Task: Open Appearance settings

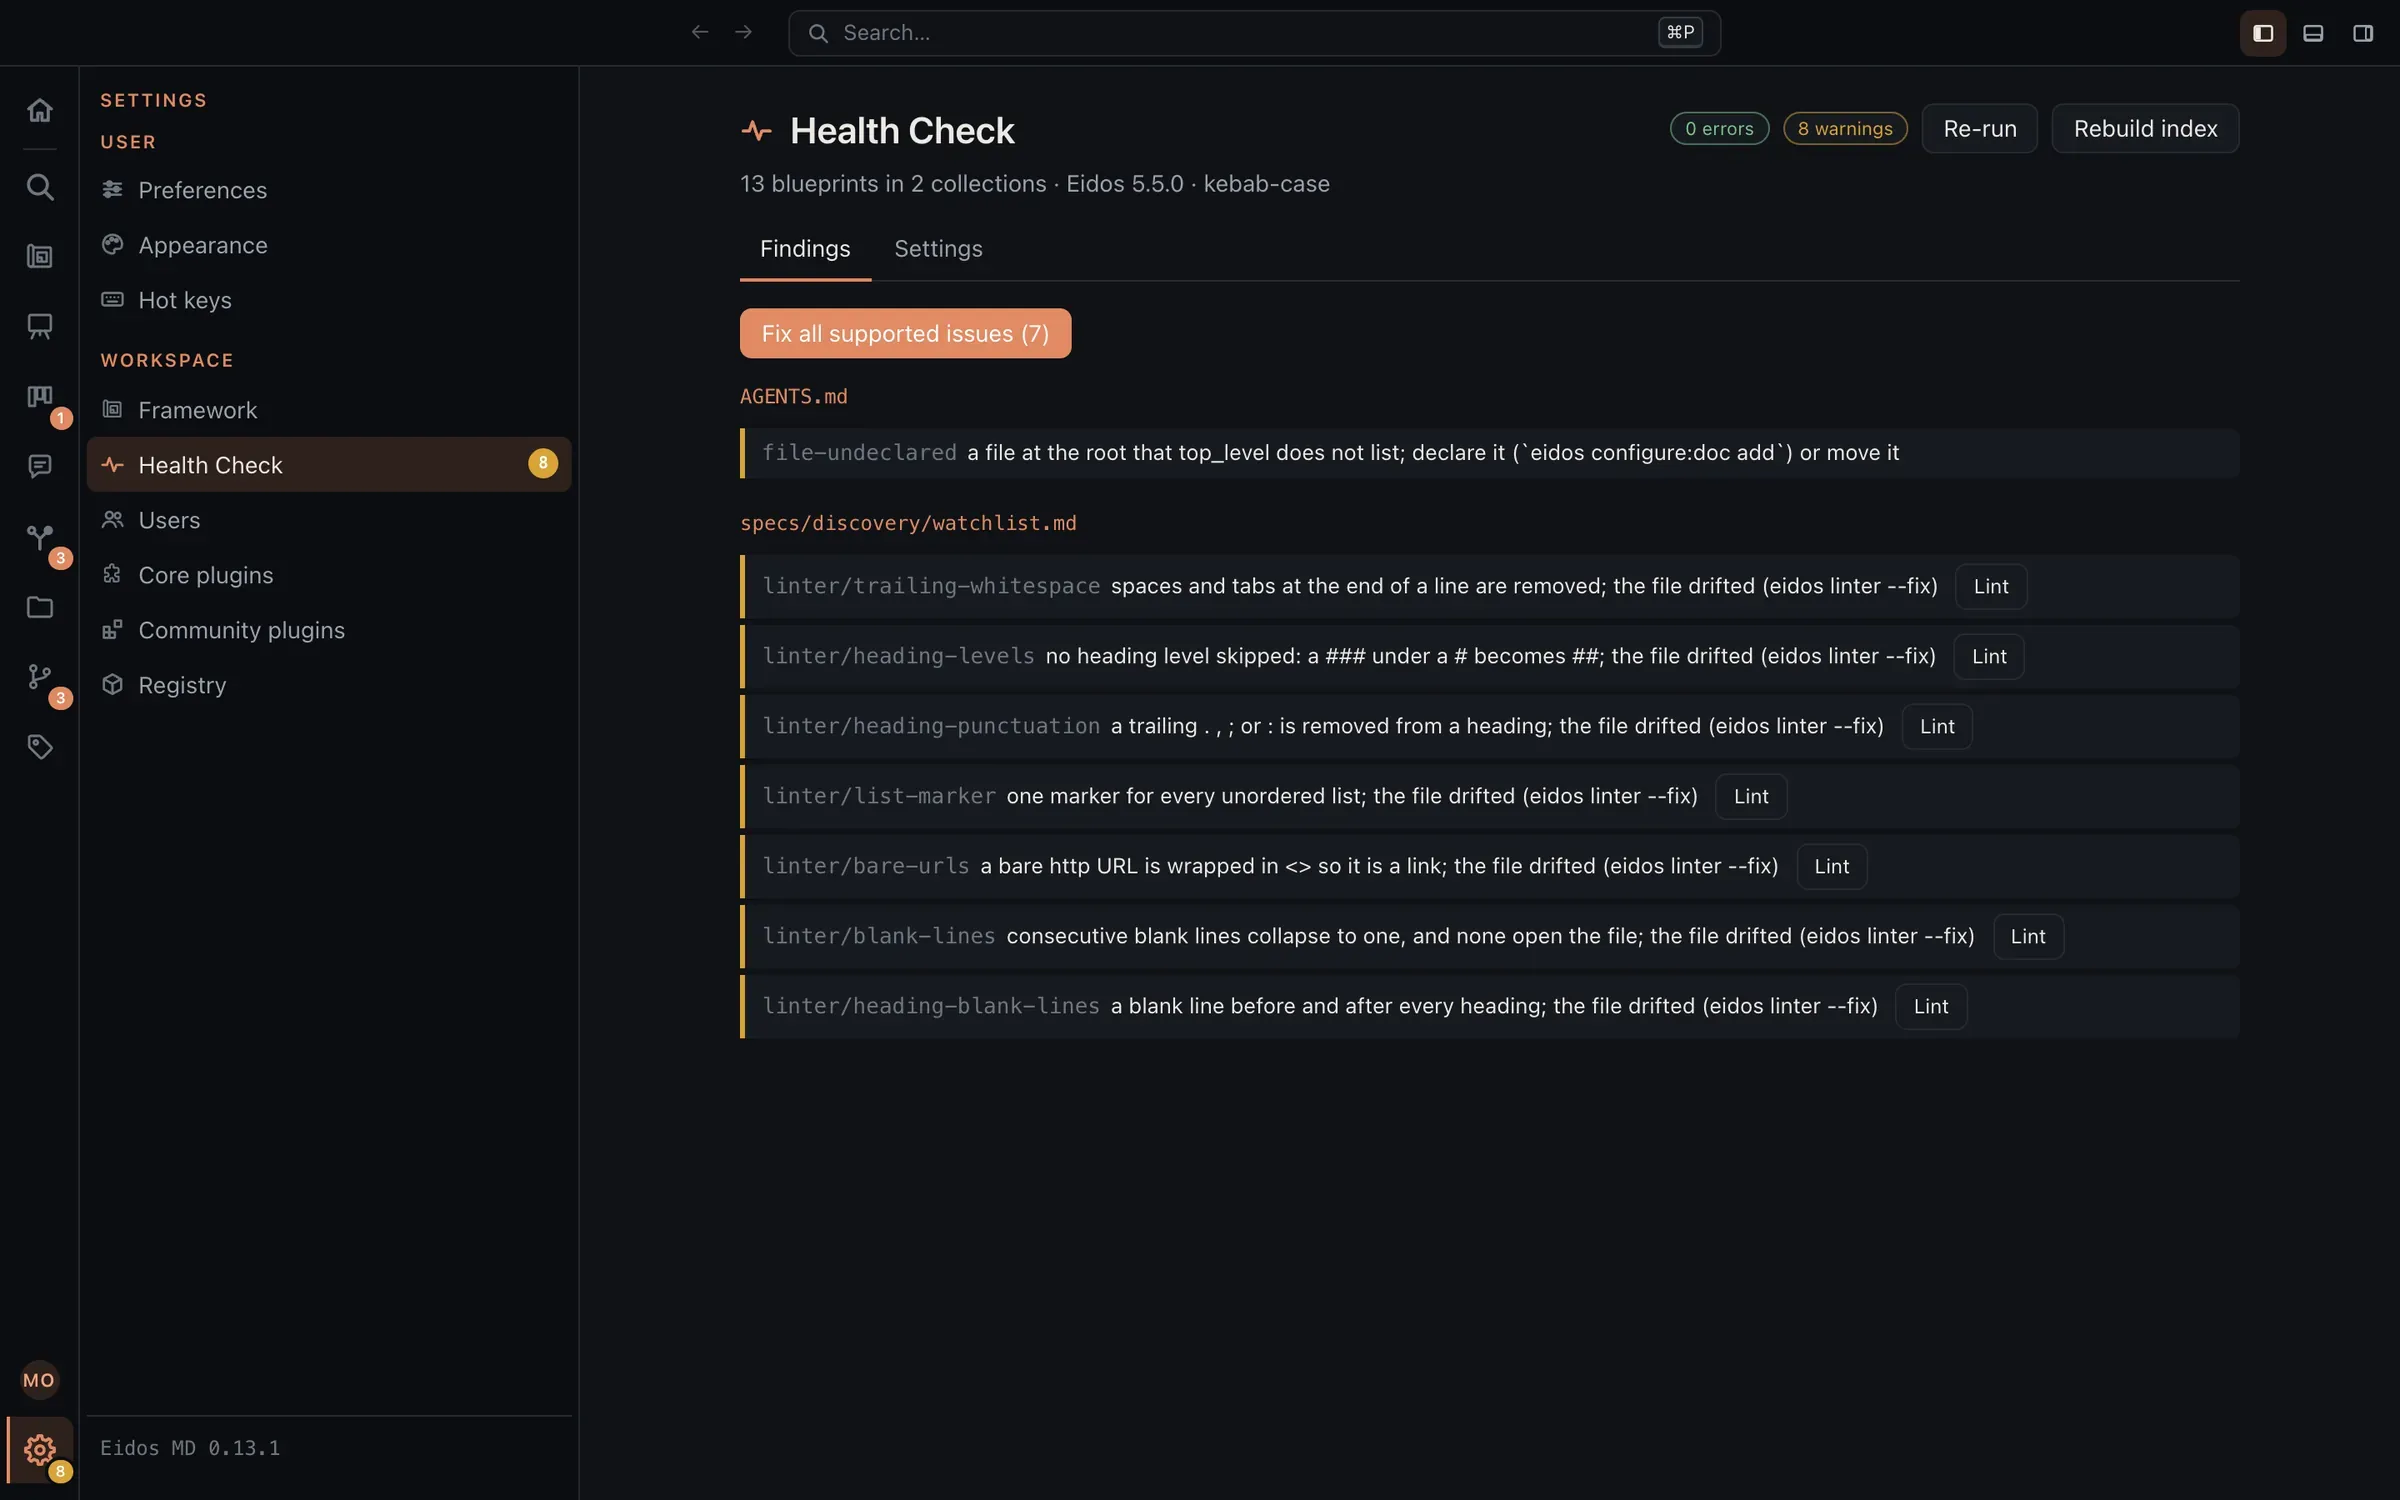Action: pos(329,245)
